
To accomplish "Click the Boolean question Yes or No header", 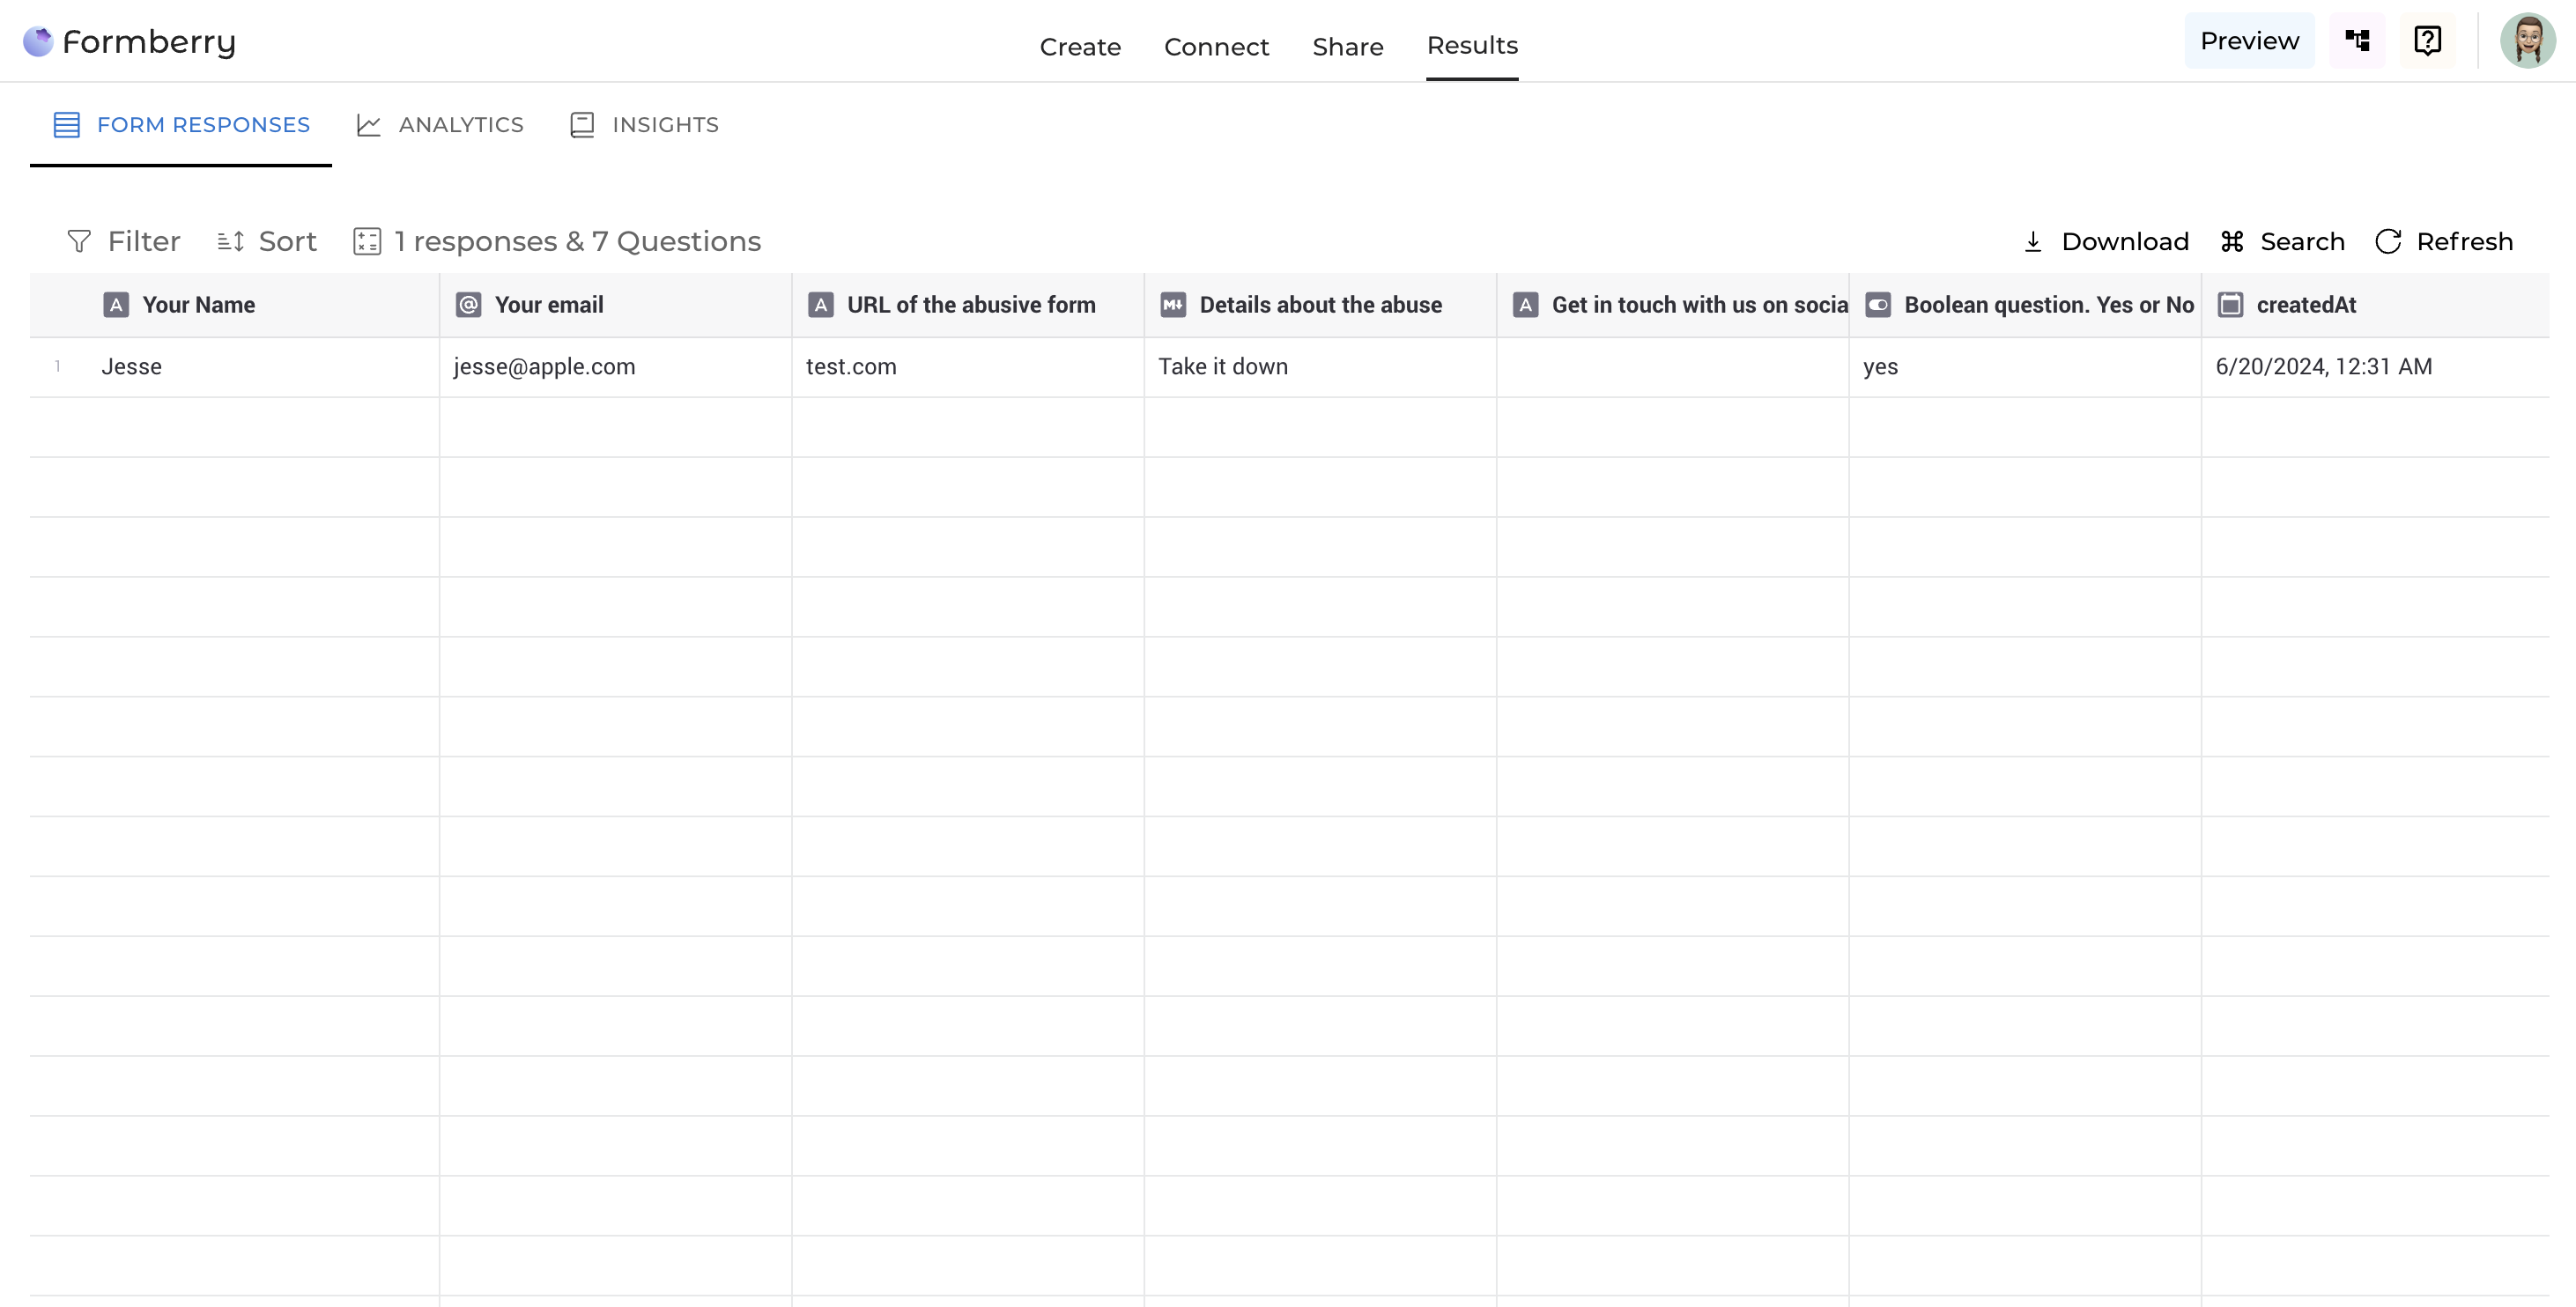I will click(x=2025, y=305).
